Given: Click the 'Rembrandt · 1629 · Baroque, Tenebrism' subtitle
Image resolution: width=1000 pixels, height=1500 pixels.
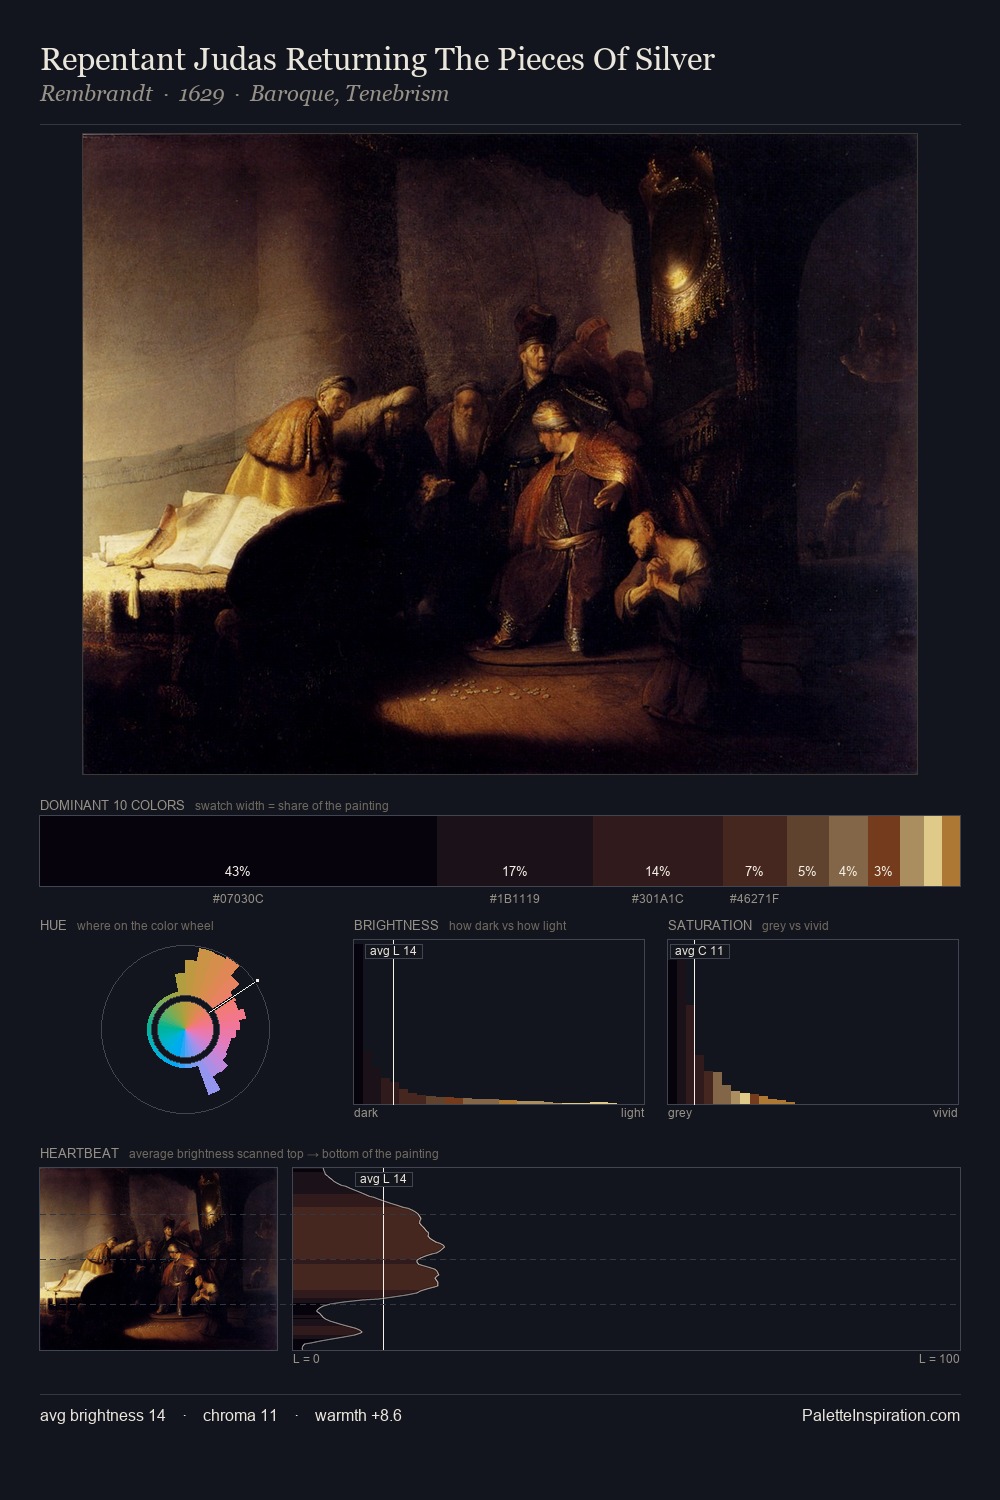Looking at the screenshot, I should click(x=244, y=94).
